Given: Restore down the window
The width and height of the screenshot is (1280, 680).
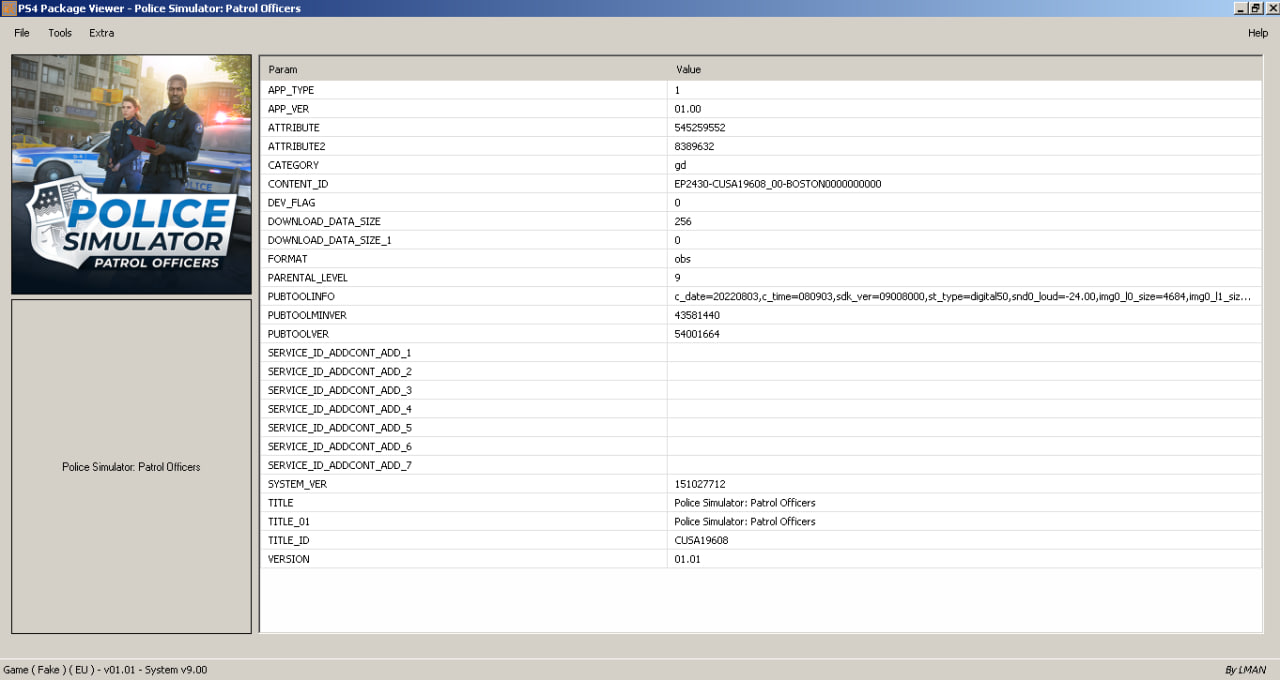Looking at the screenshot, I should tap(1255, 8).
